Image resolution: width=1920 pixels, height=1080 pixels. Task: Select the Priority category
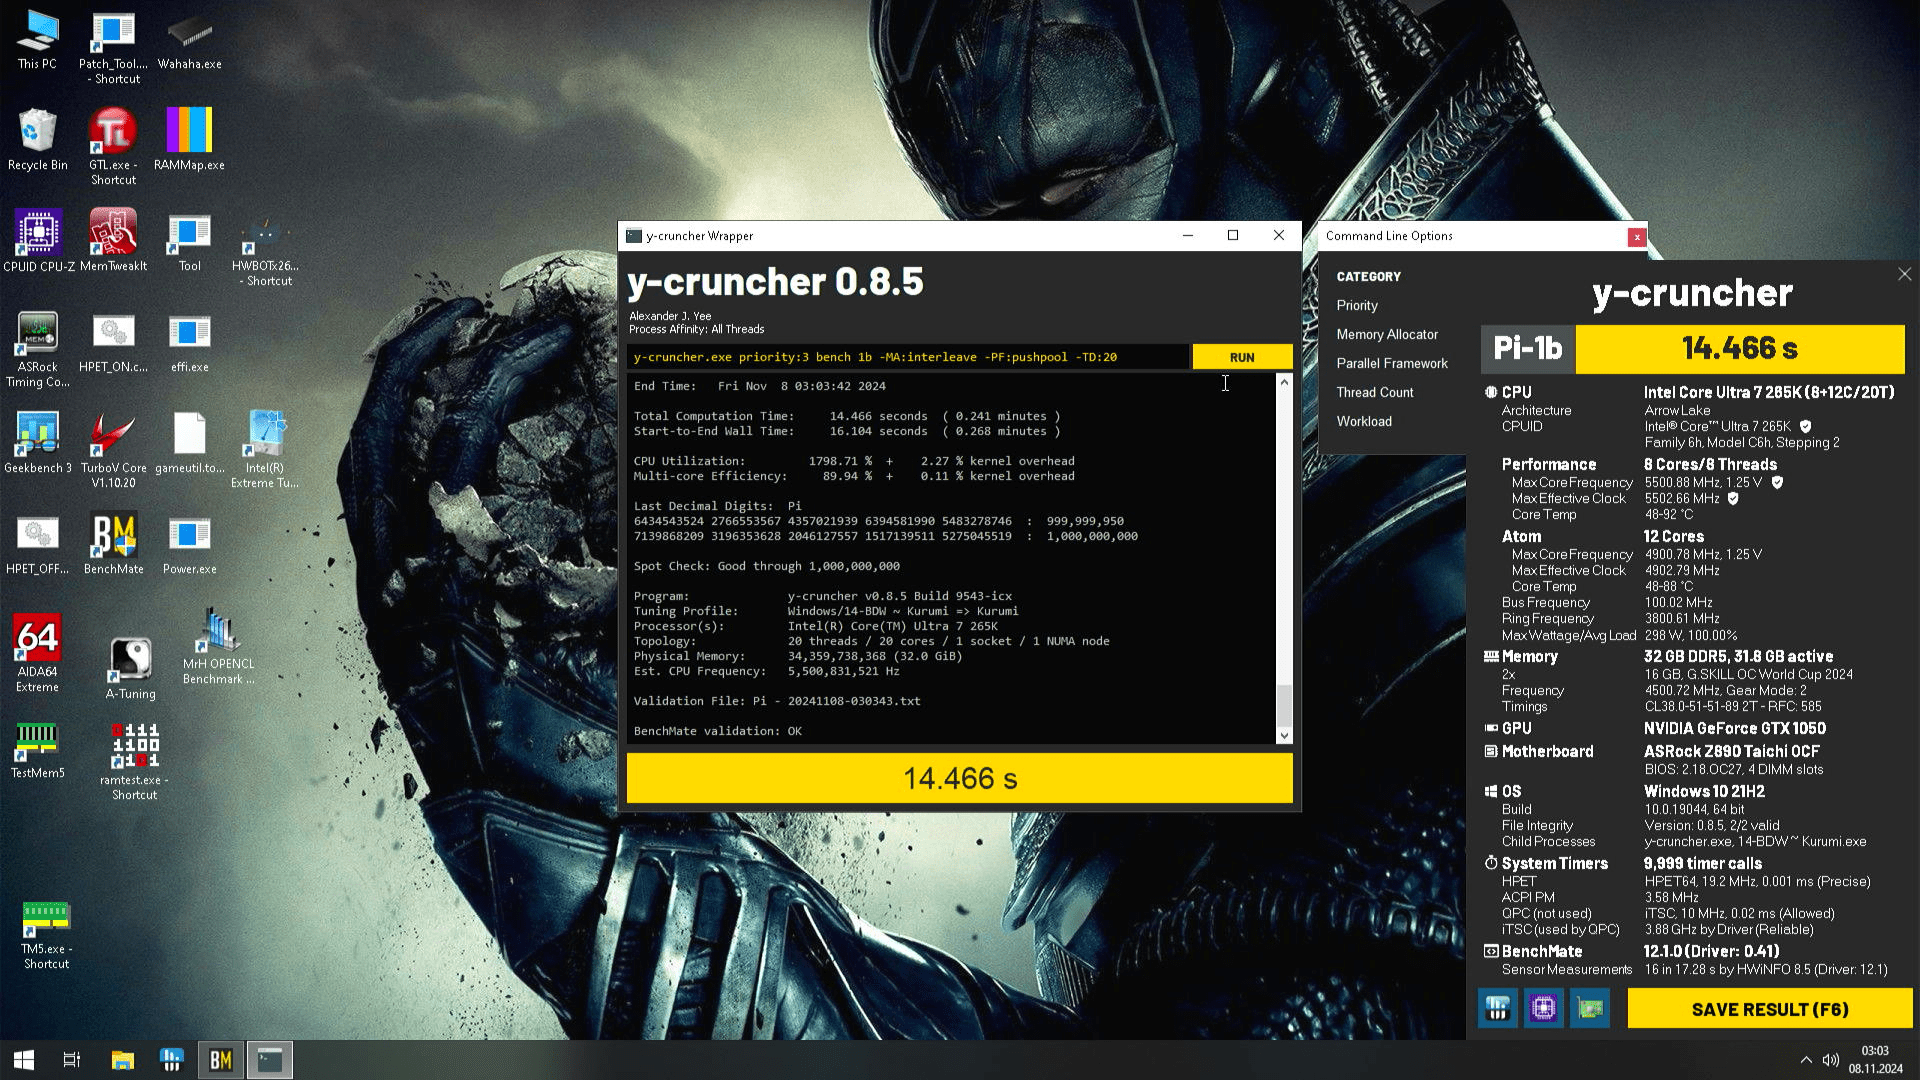(x=1357, y=306)
